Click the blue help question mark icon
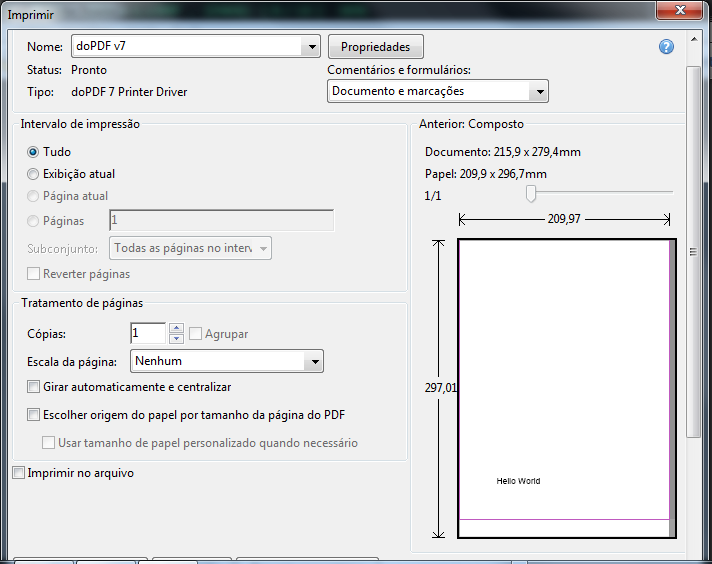This screenshot has height=564, width=712. click(x=666, y=47)
